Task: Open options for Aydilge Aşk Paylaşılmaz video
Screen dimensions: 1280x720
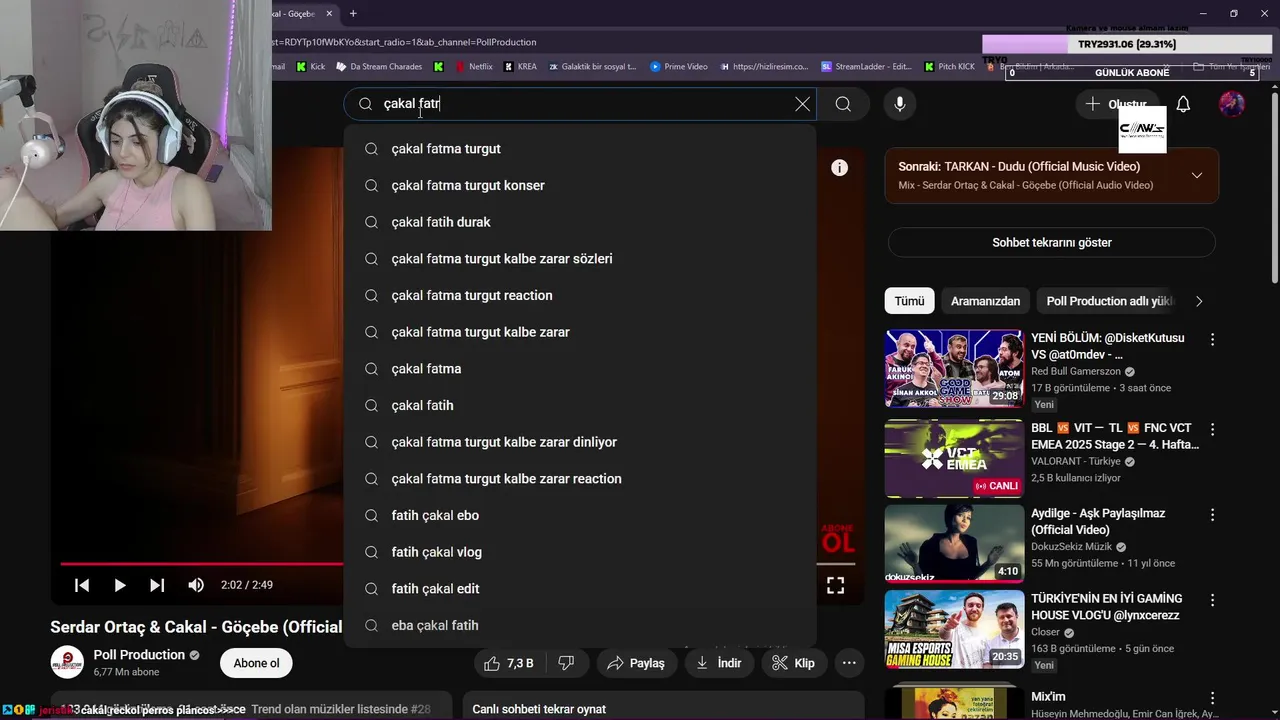Action: pyautogui.click(x=1212, y=515)
